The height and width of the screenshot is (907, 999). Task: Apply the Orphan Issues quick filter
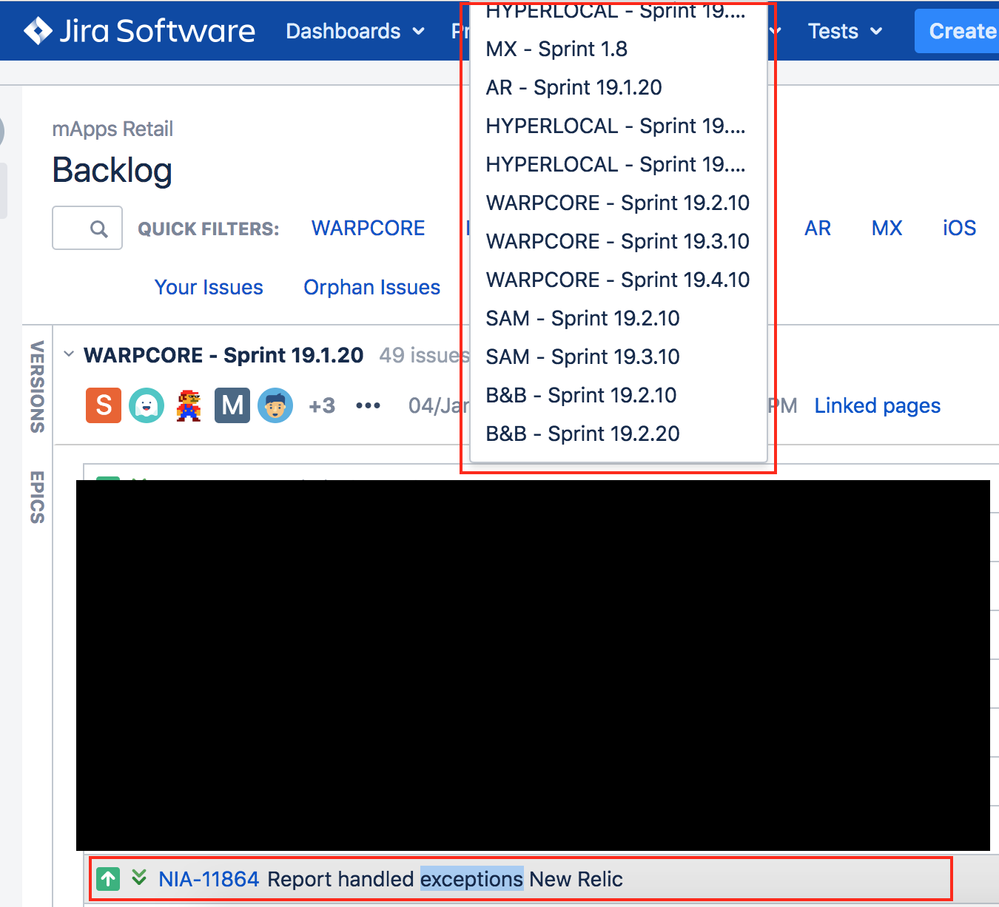[371, 287]
